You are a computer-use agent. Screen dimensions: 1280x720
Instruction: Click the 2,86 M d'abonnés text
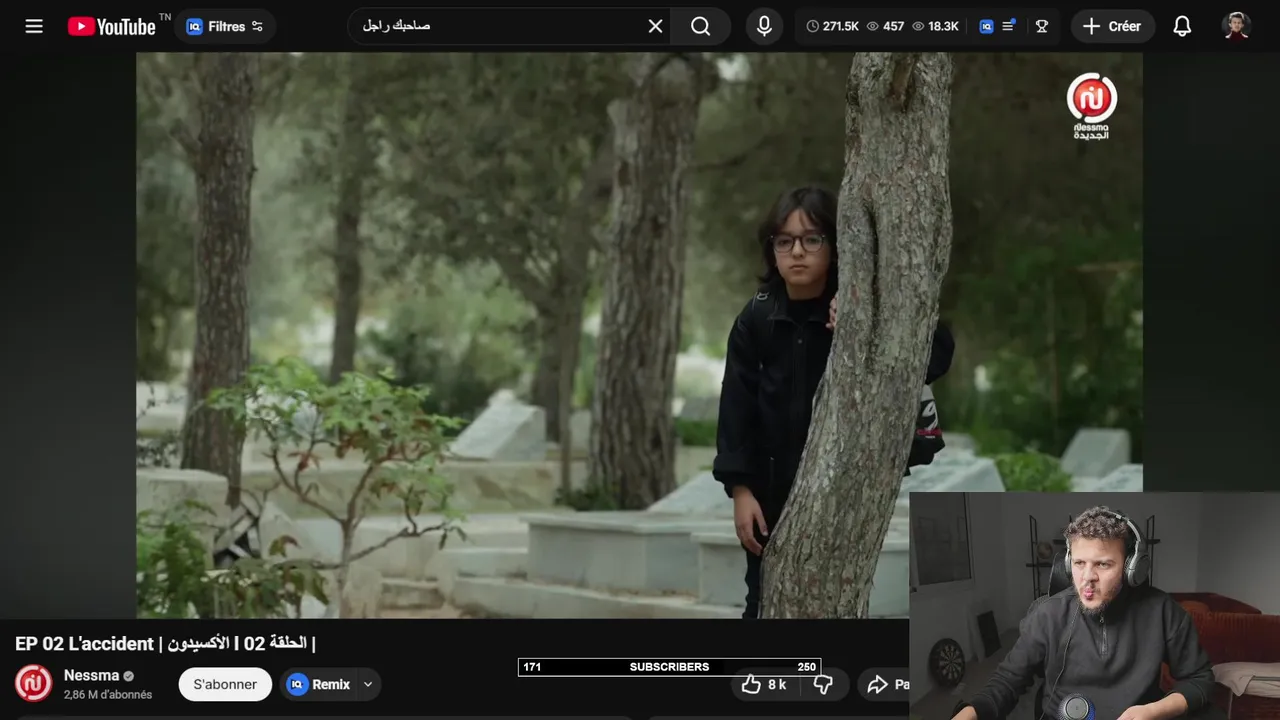[x=108, y=695]
